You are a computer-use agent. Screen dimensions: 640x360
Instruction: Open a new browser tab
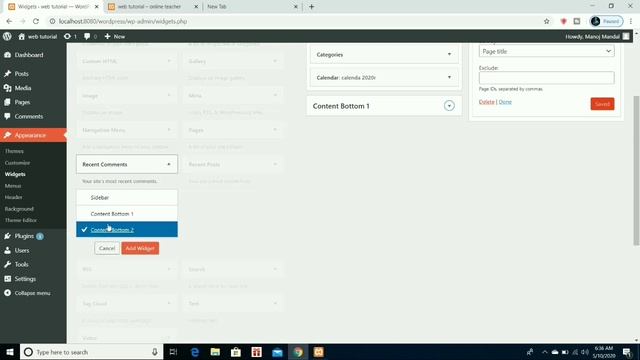click(311, 7)
